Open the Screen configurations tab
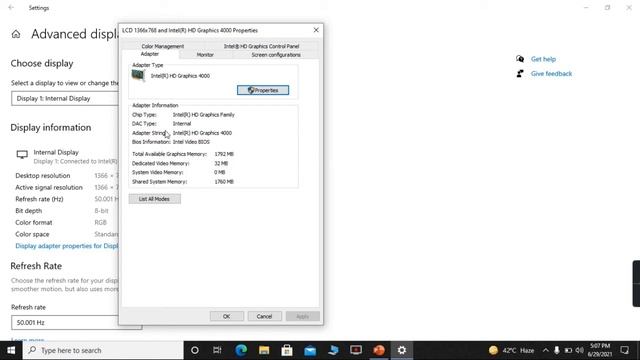Image resolution: width=640 pixels, height=360 pixels. tap(276, 55)
